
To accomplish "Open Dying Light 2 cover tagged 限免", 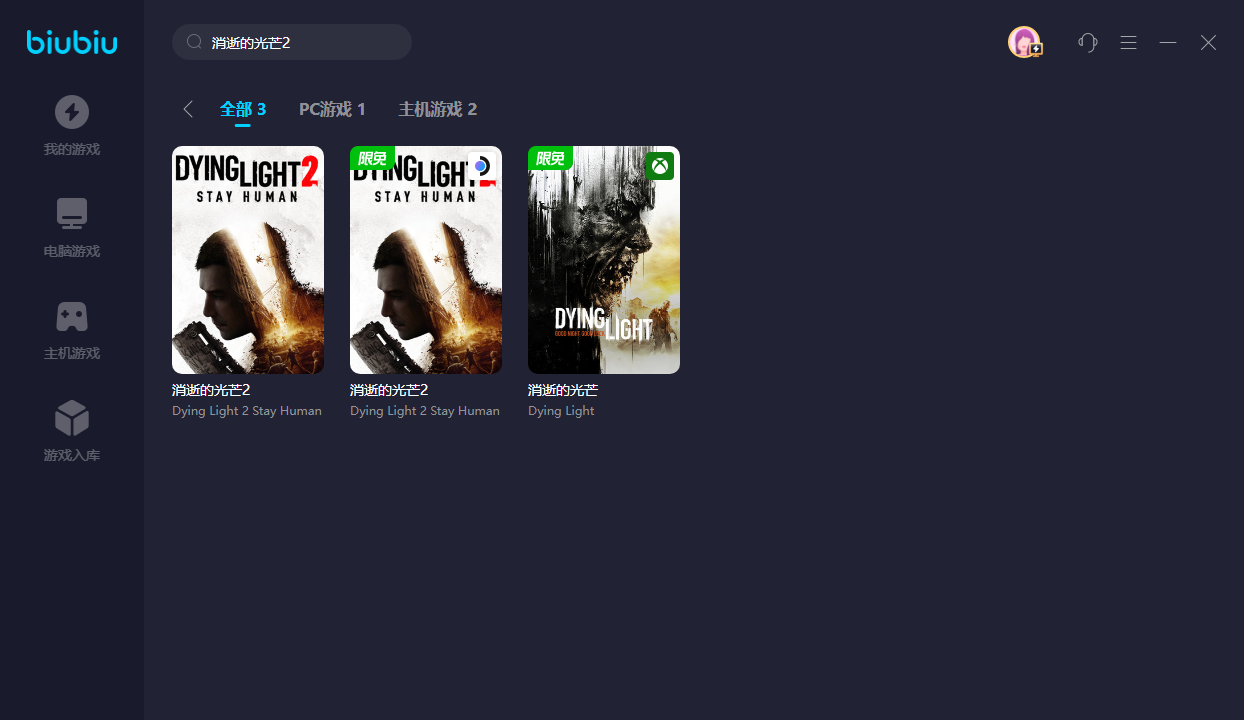I will pos(426,260).
